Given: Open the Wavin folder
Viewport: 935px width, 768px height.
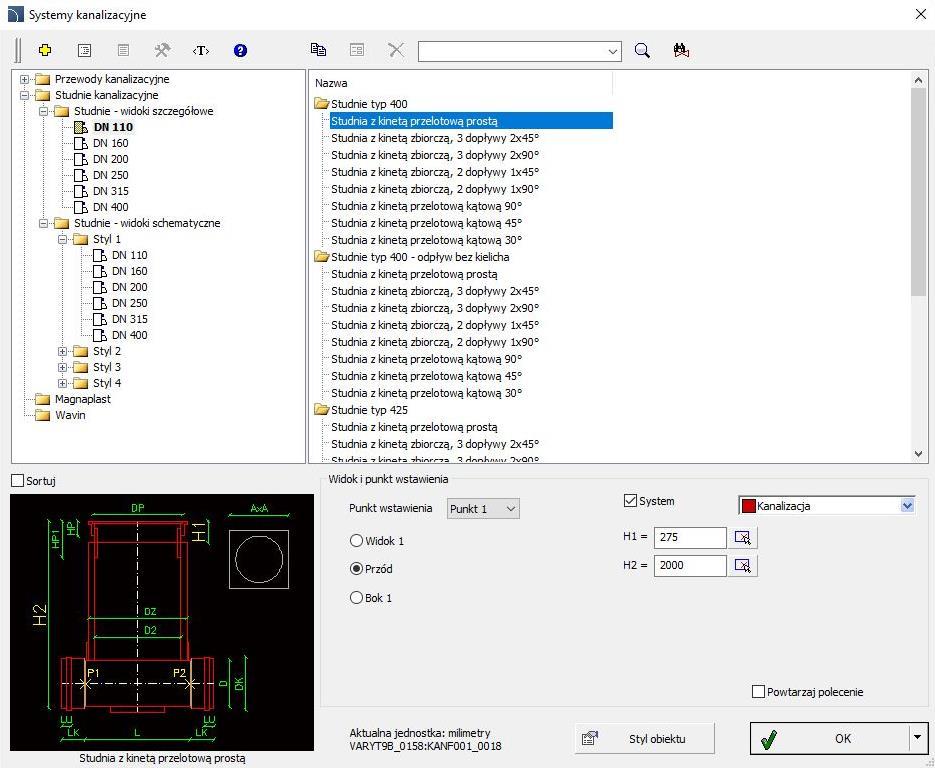Looking at the screenshot, I should click(x=70, y=415).
